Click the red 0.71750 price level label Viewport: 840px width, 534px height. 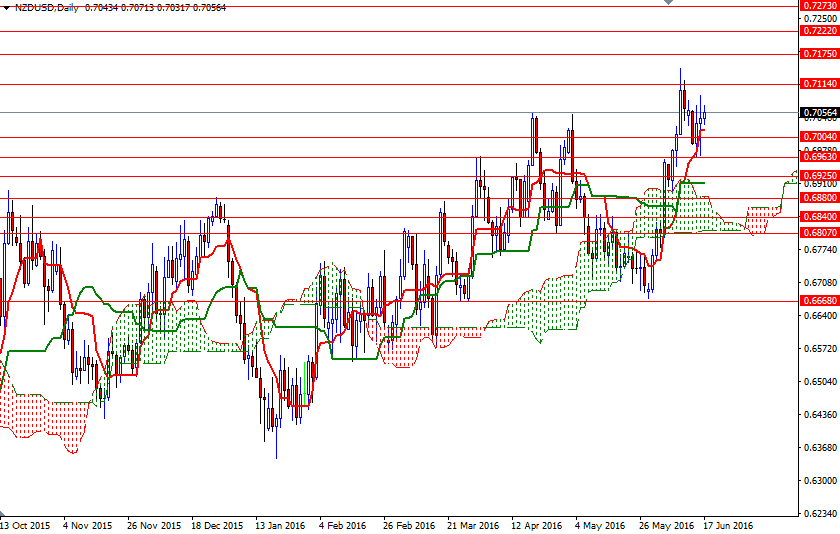tap(819, 54)
